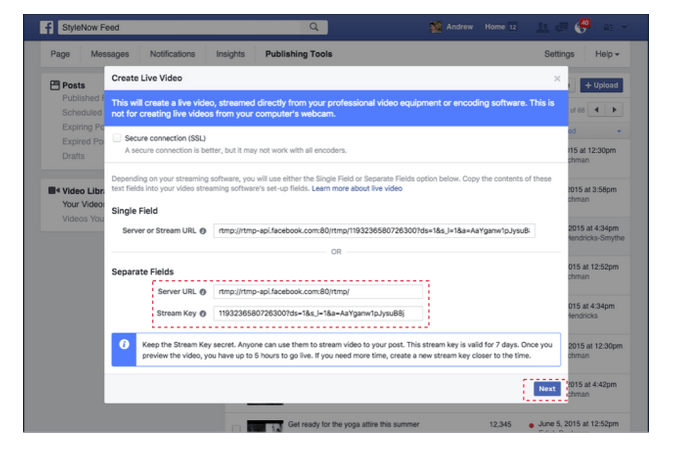
Task: Open the messages chat icon
Action: pyautogui.click(x=562, y=27)
